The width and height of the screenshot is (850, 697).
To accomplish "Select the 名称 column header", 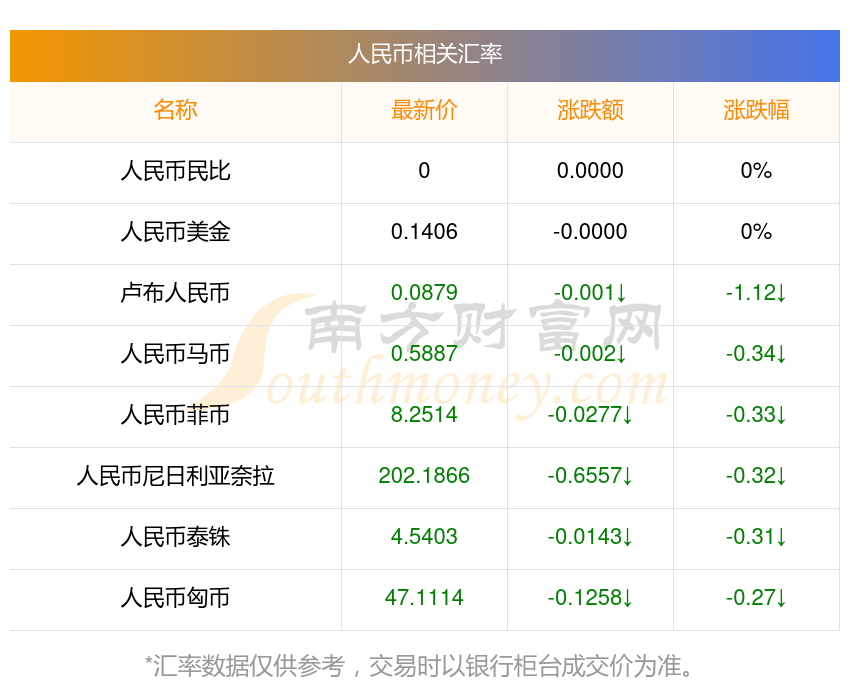I will (x=175, y=110).
